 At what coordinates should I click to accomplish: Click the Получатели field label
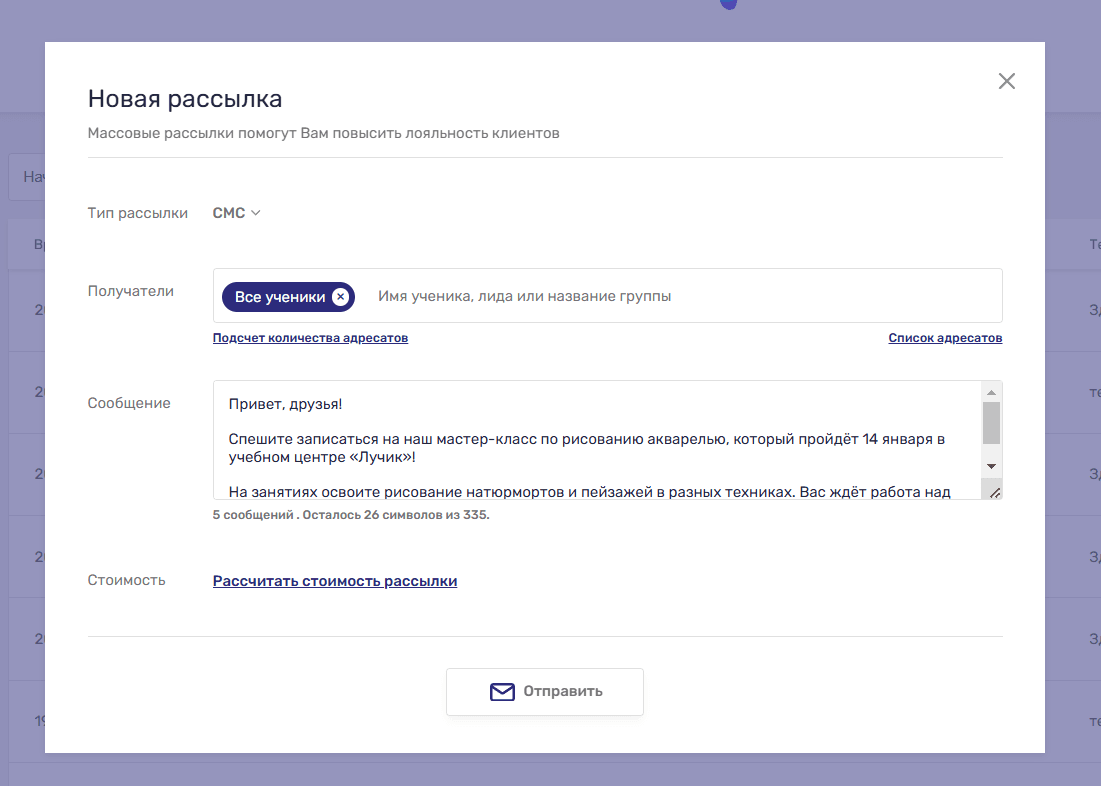tap(130, 292)
